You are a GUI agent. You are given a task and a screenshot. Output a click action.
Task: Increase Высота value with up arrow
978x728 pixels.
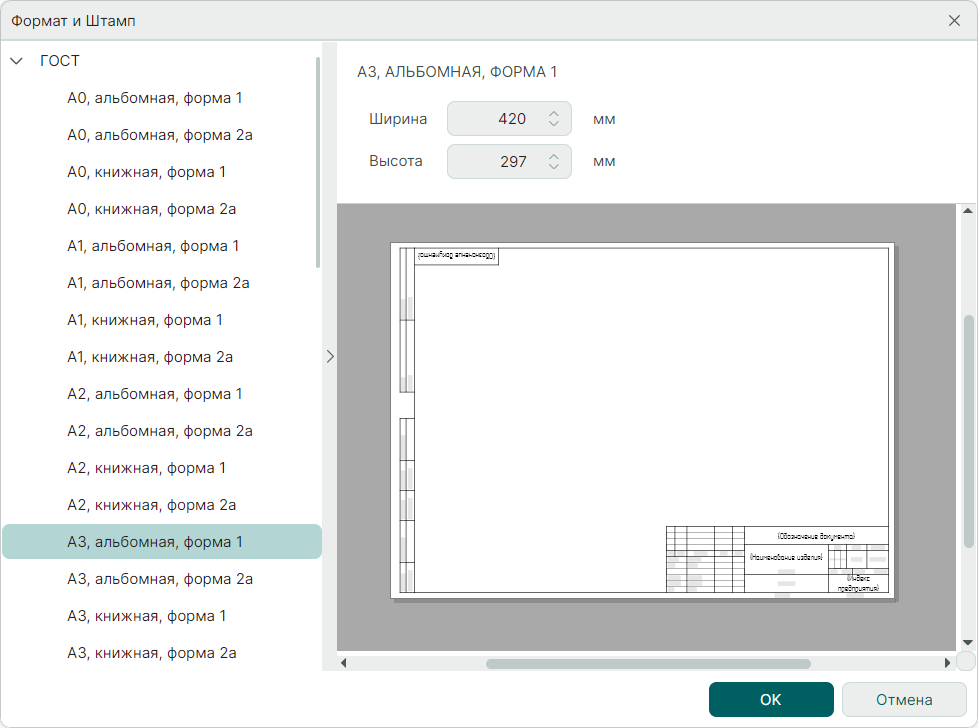[554, 155]
